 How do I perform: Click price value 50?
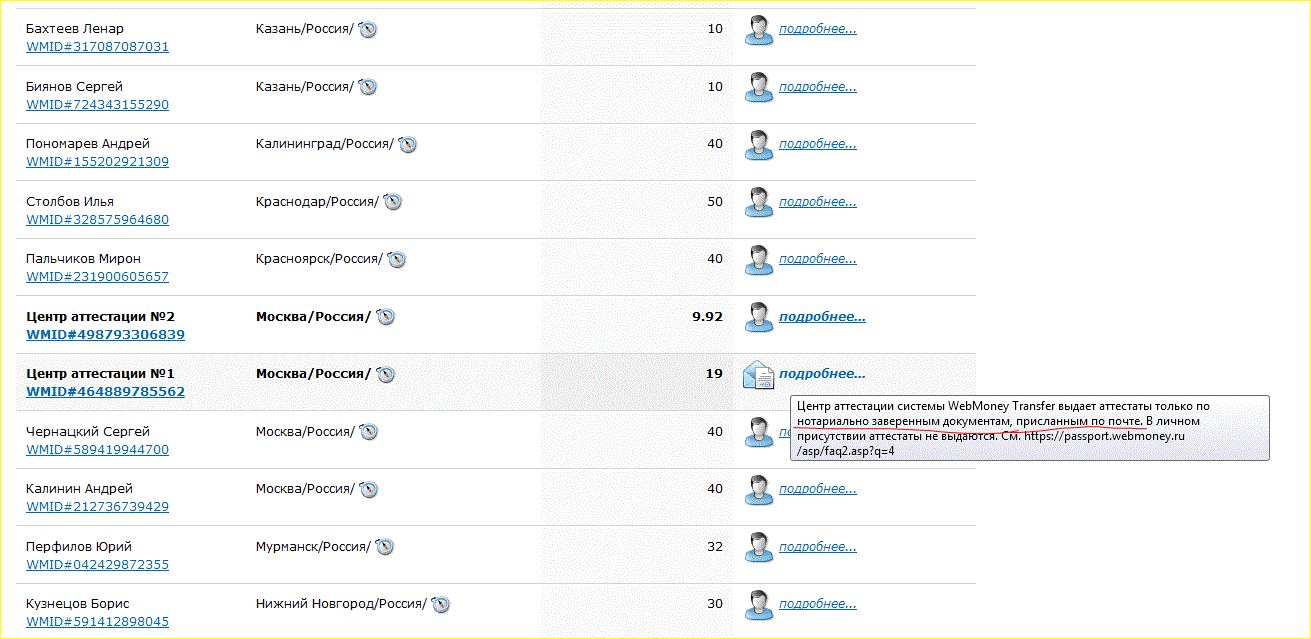point(715,201)
